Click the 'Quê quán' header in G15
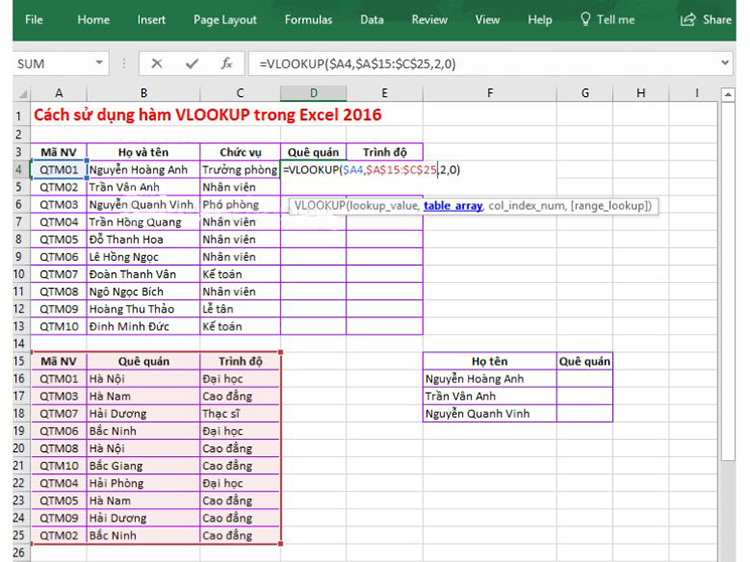Viewport: 750px width, 562px height. click(585, 361)
